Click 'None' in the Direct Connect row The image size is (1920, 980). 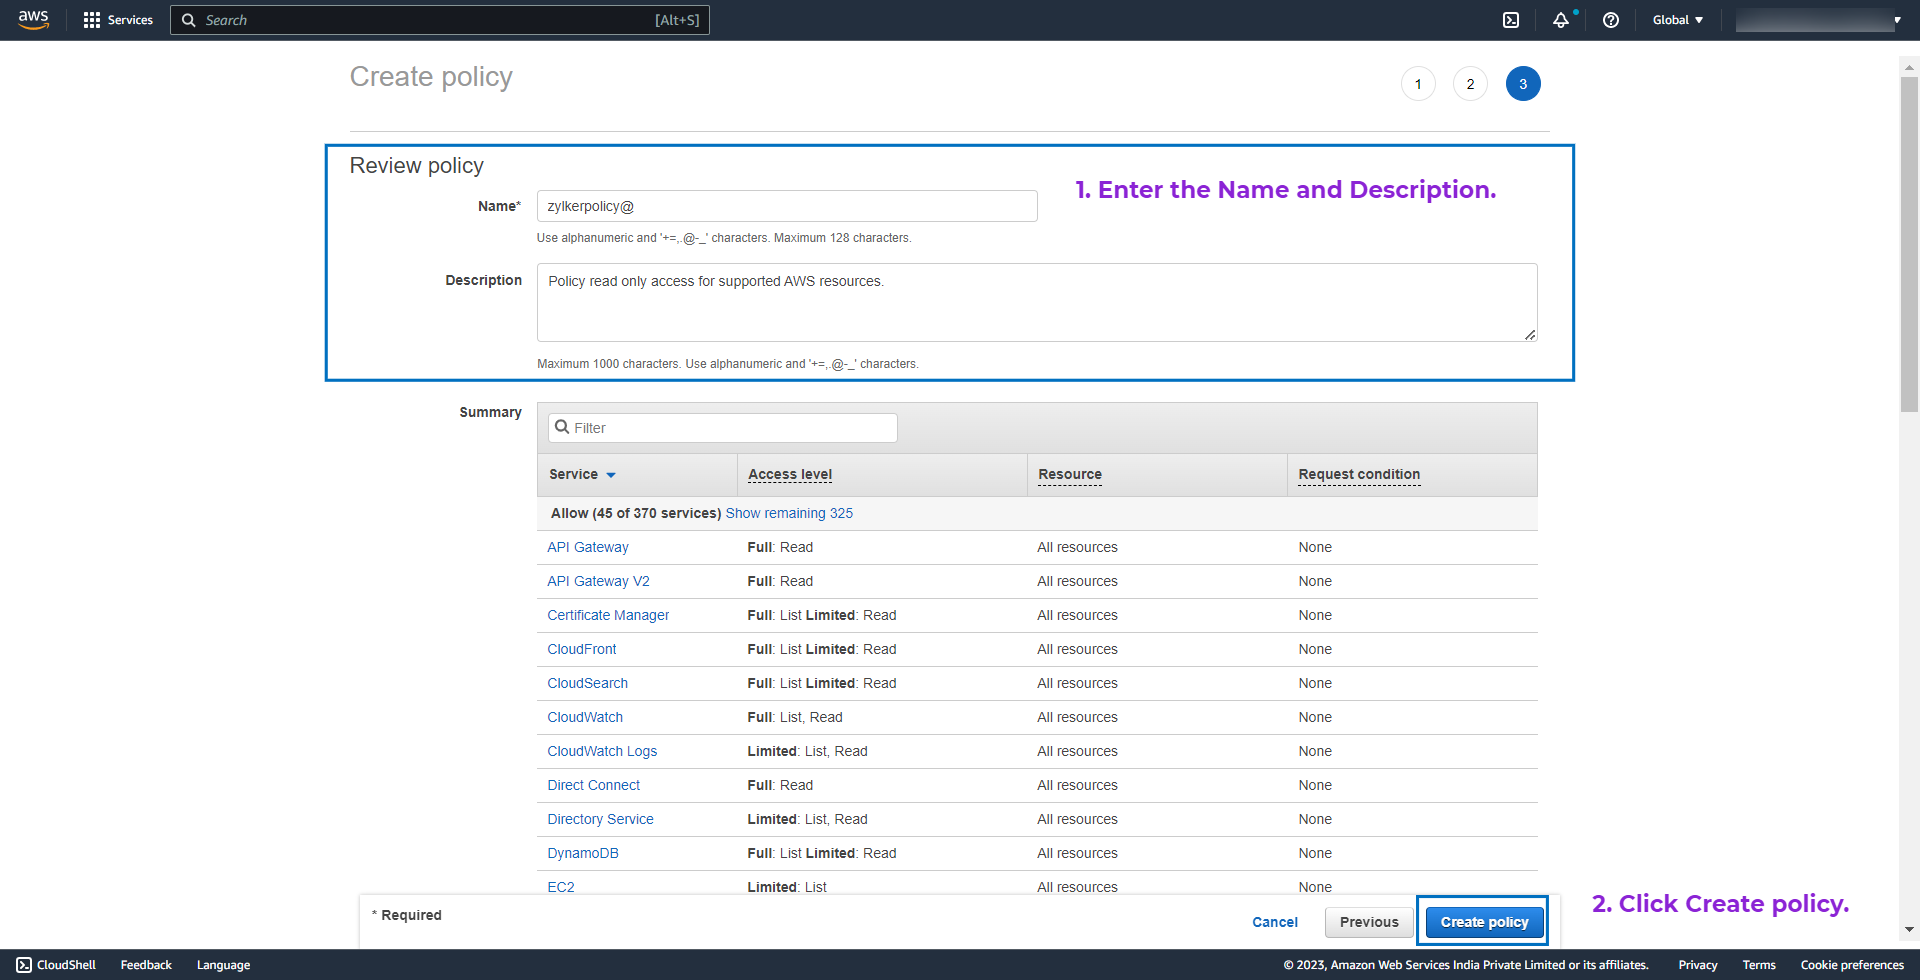click(1315, 785)
